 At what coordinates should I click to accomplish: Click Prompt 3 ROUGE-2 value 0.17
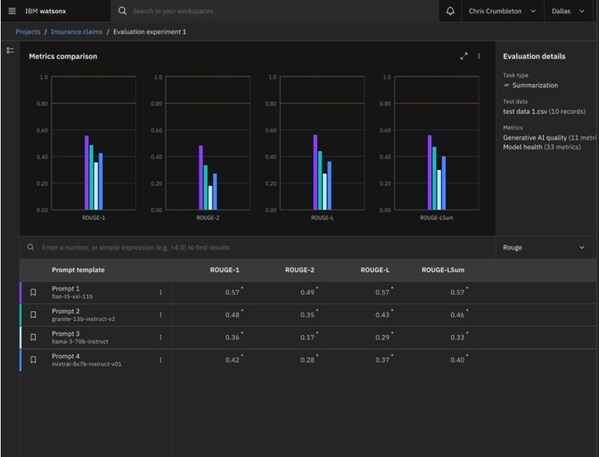pos(307,337)
